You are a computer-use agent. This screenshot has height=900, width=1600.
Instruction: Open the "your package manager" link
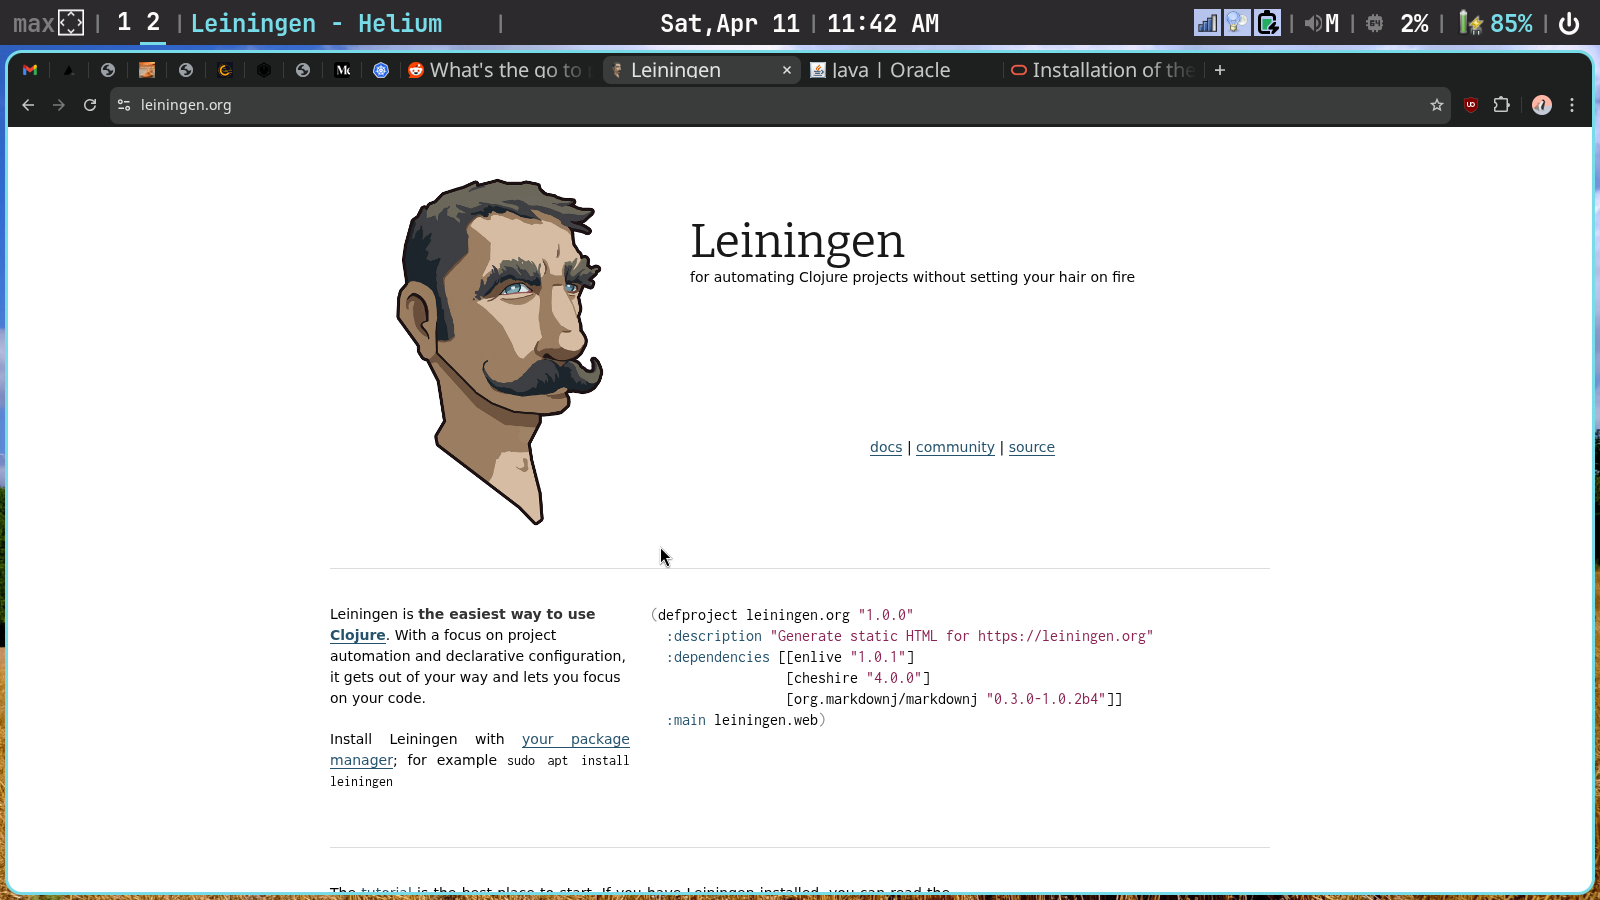point(480,750)
